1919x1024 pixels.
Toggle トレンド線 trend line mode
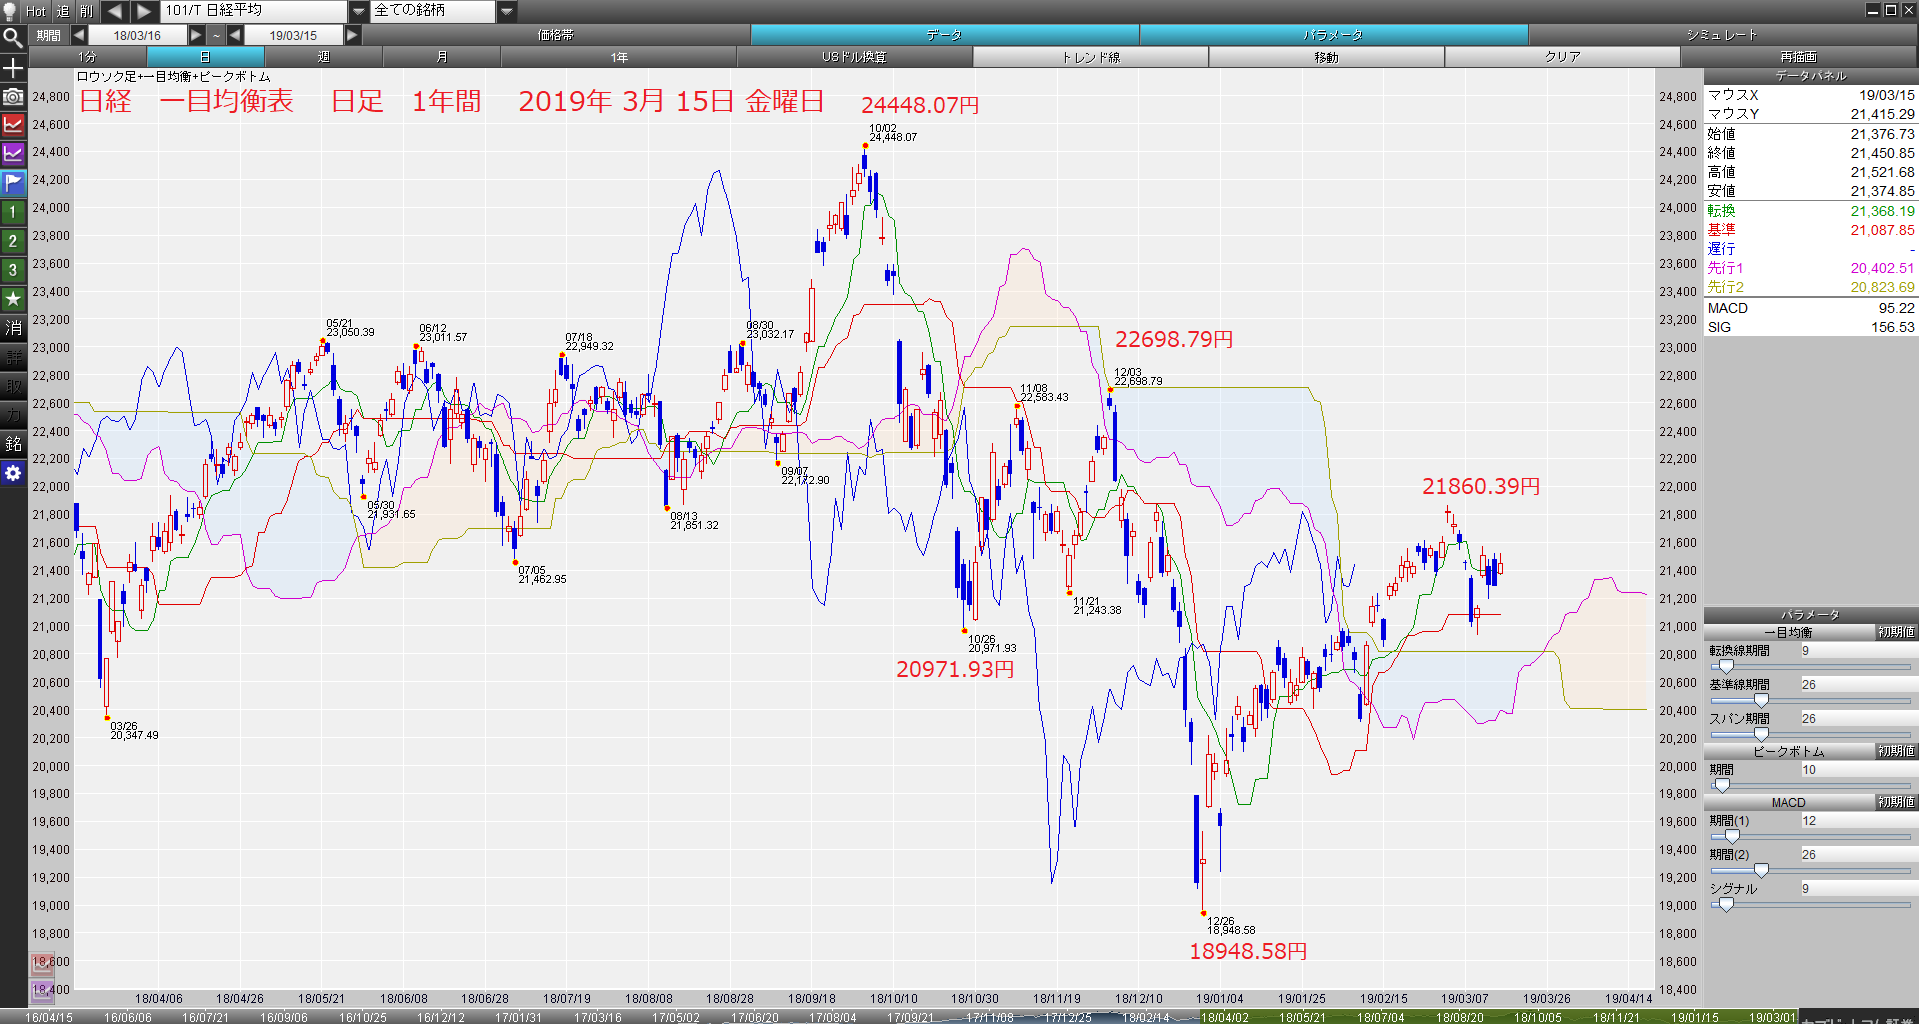coord(1091,57)
